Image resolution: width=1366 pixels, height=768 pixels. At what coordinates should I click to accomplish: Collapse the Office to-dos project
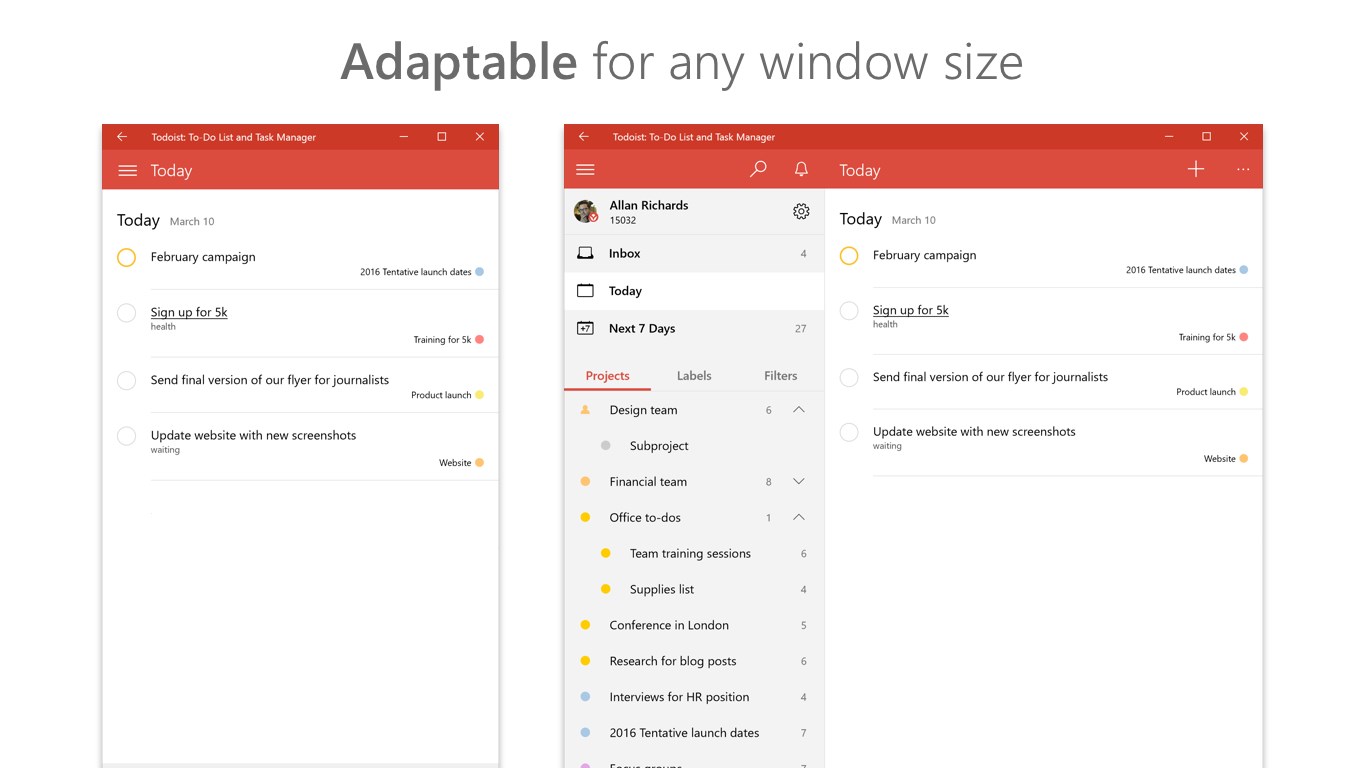(798, 517)
